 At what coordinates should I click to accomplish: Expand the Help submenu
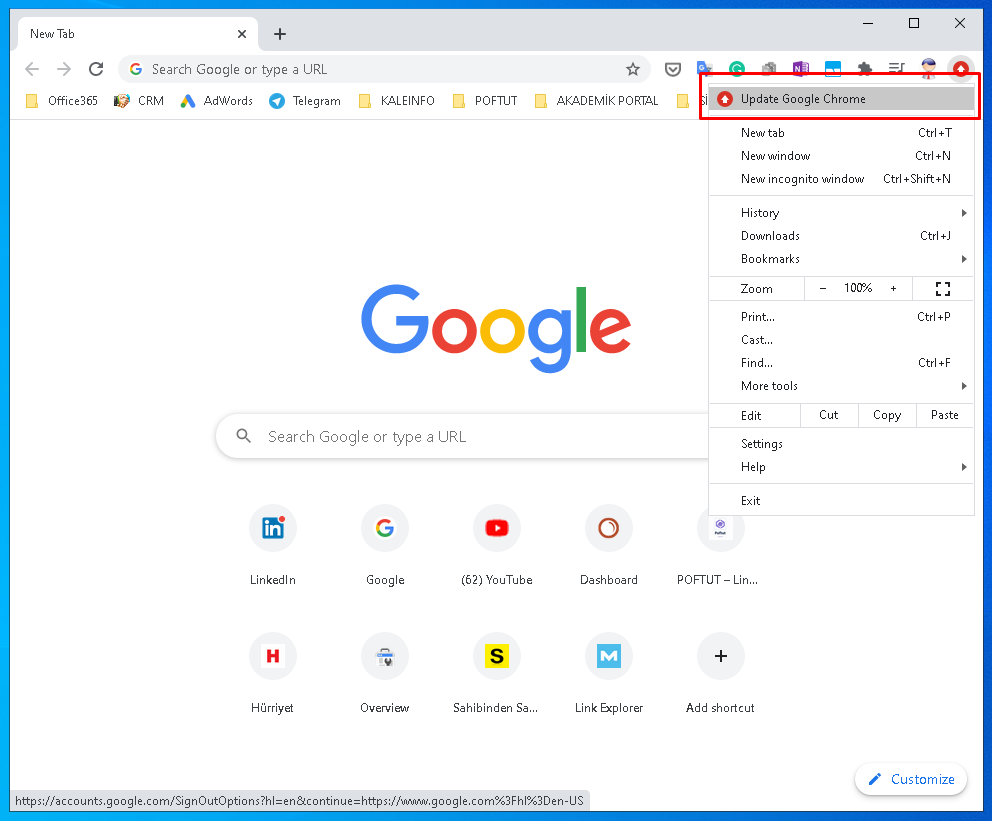(841, 467)
